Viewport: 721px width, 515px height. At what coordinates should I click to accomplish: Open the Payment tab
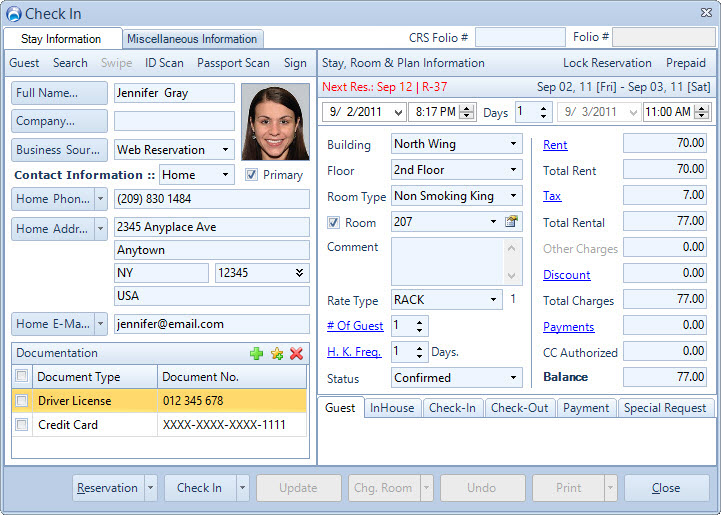tap(586, 408)
